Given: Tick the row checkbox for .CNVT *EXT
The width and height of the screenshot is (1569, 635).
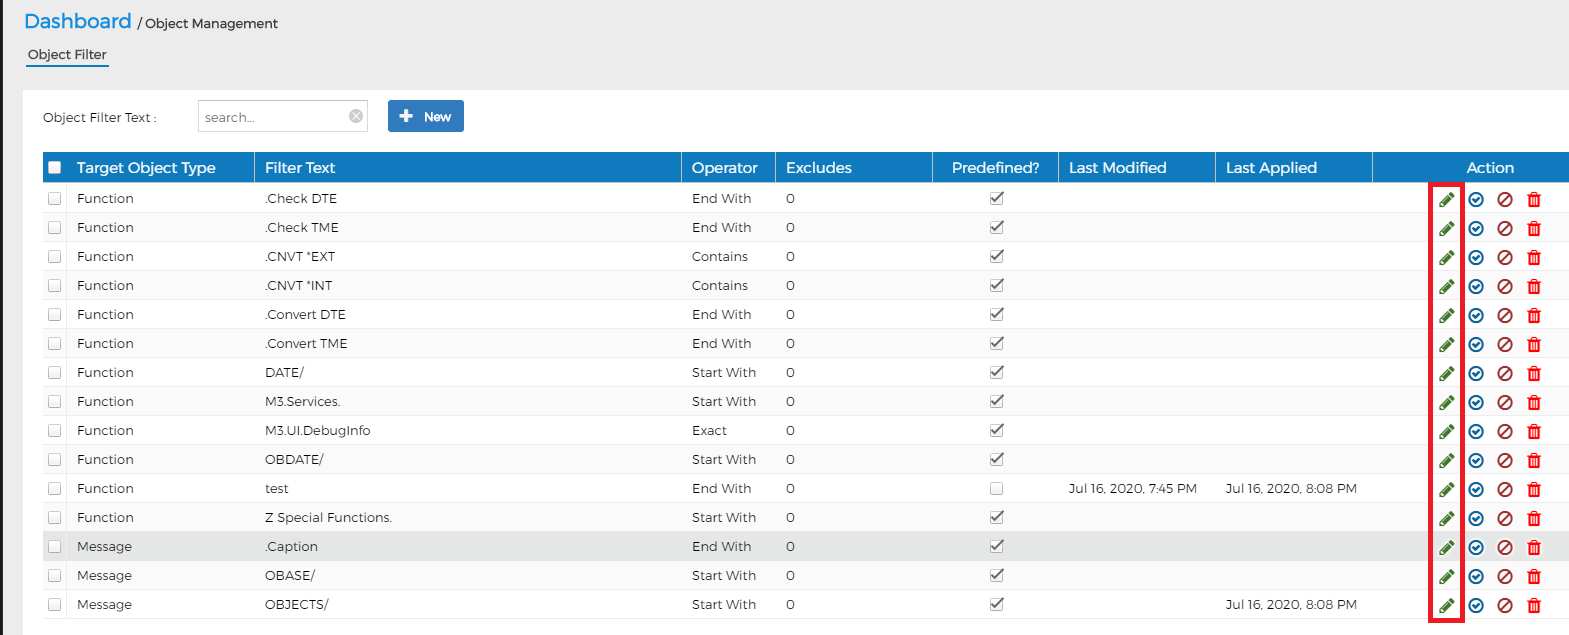Looking at the screenshot, I should pyautogui.click(x=55, y=257).
